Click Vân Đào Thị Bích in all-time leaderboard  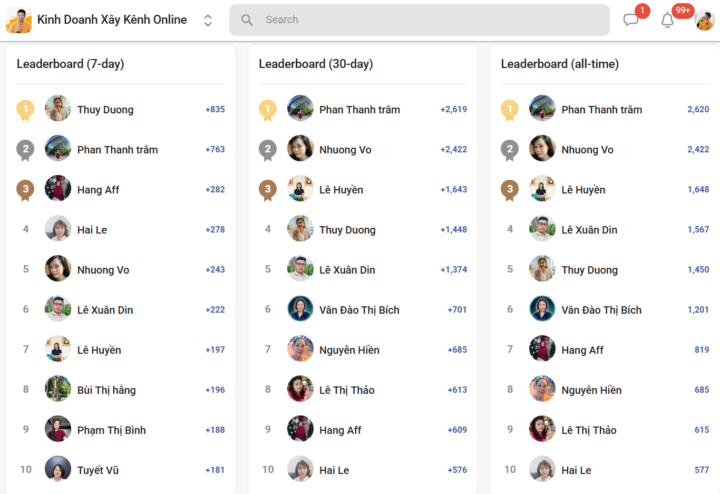coord(602,310)
